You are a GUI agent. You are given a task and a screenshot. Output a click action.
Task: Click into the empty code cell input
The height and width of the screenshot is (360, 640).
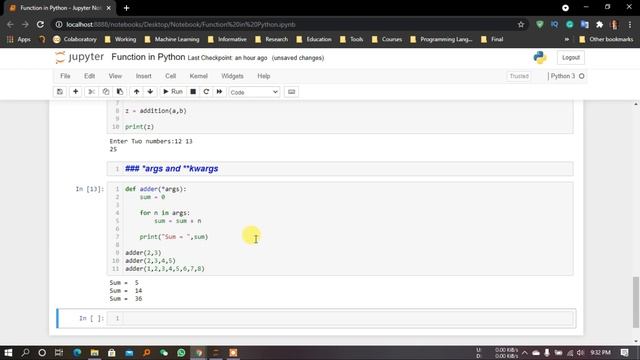click(x=348, y=318)
